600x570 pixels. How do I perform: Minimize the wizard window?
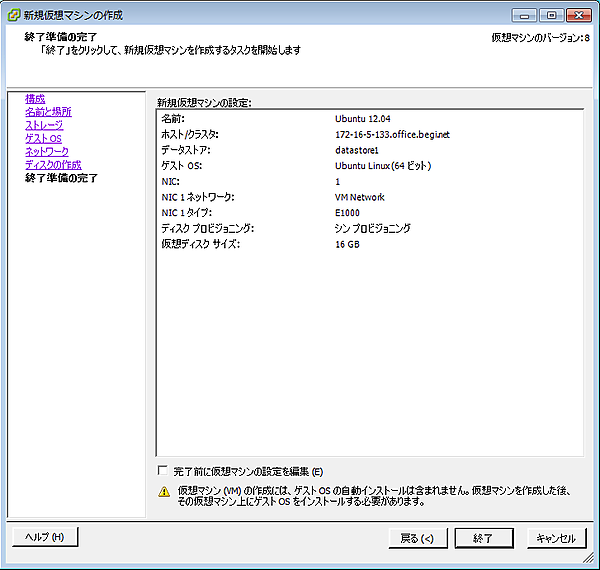pyautogui.click(x=524, y=16)
